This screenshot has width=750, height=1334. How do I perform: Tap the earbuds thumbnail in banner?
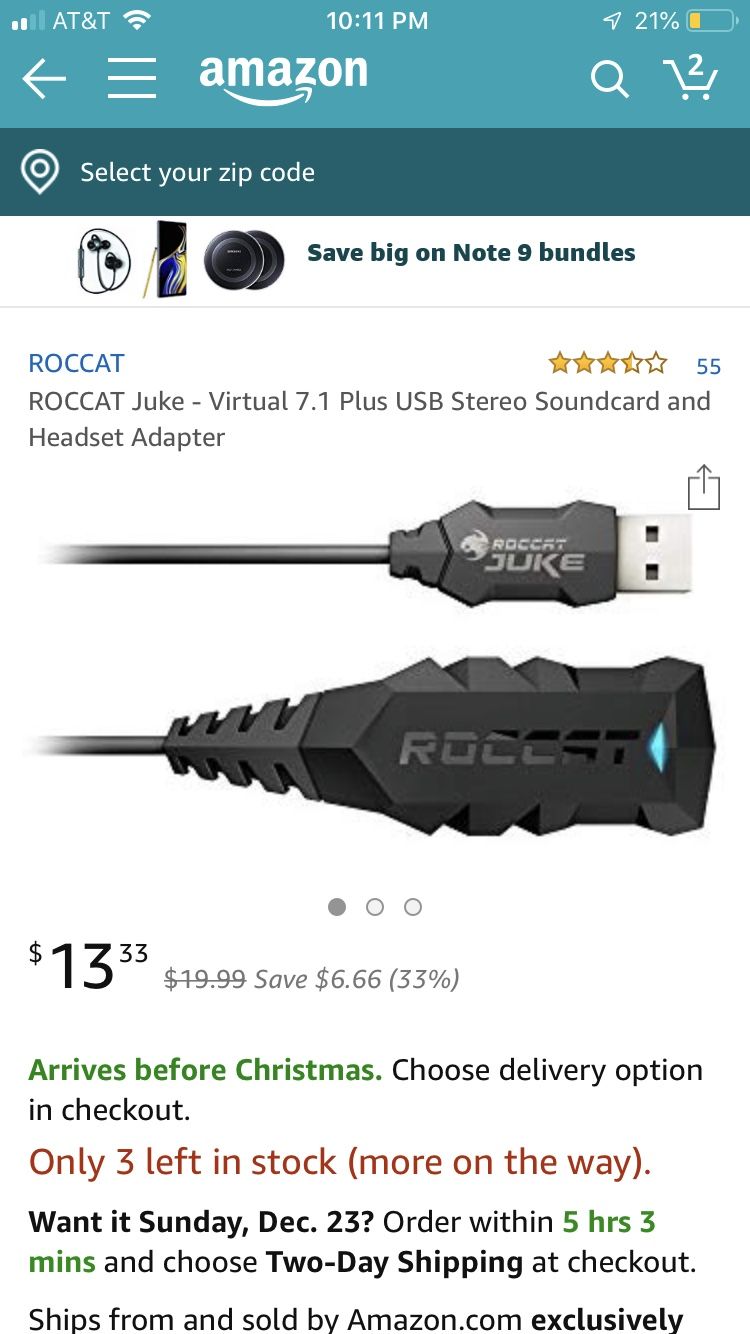click(105, 260)
